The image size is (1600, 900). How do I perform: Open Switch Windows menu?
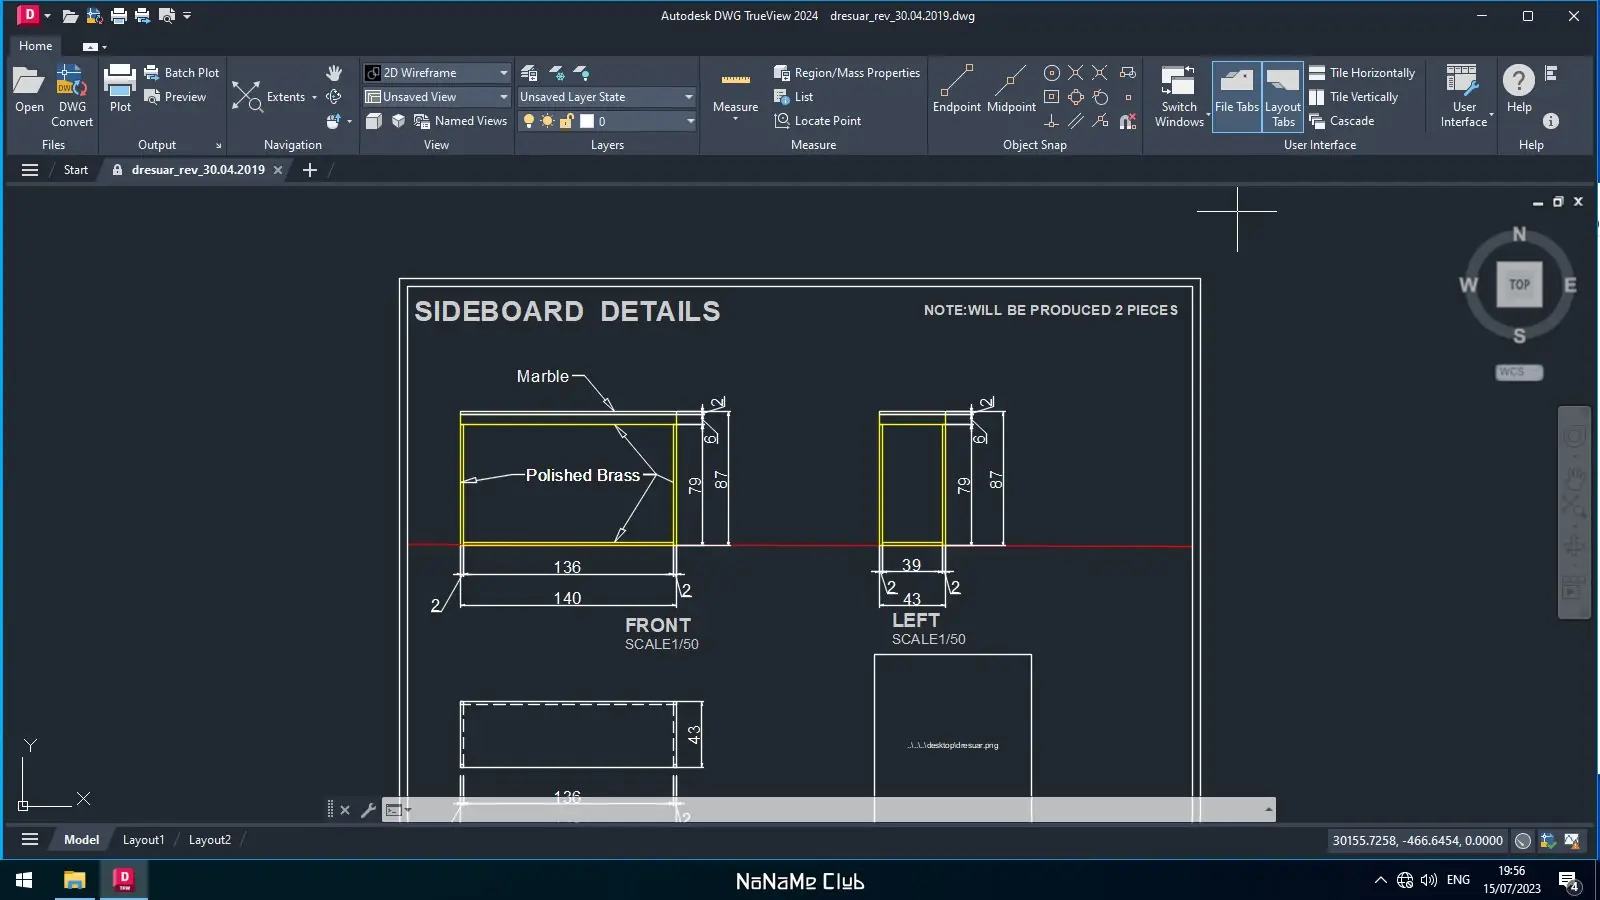[1179, 96]
